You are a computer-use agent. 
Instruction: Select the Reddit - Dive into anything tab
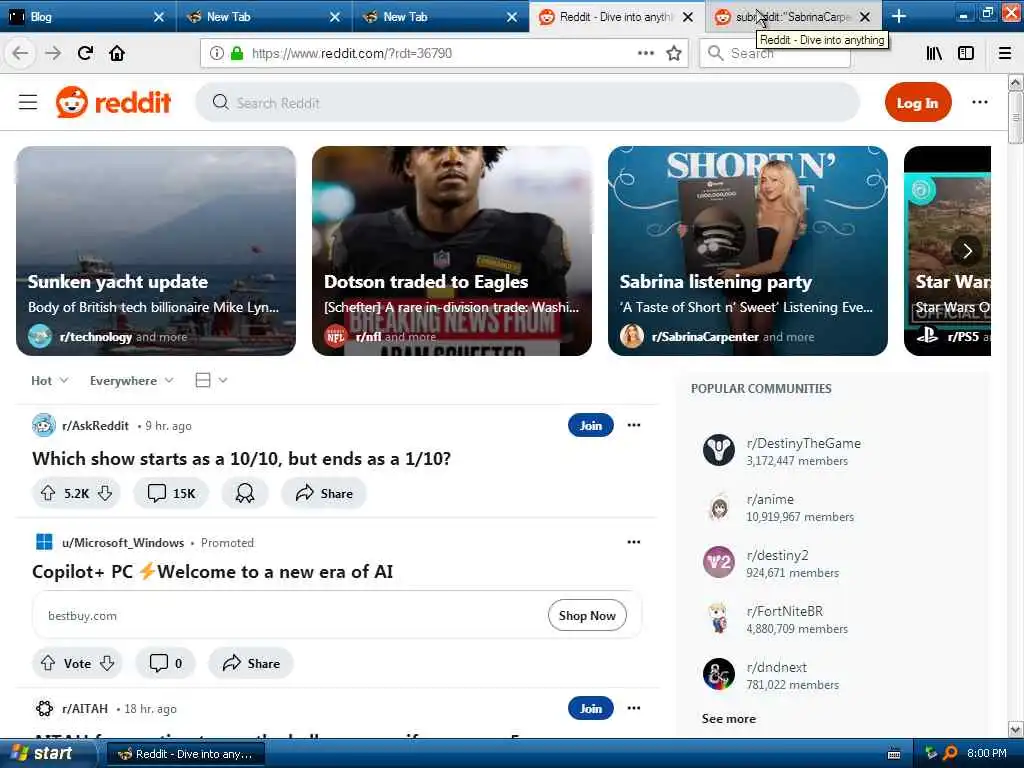(617, 16)
